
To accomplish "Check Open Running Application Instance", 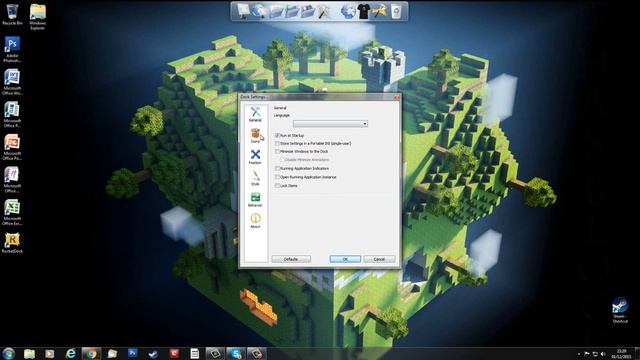I will point(278,177).
